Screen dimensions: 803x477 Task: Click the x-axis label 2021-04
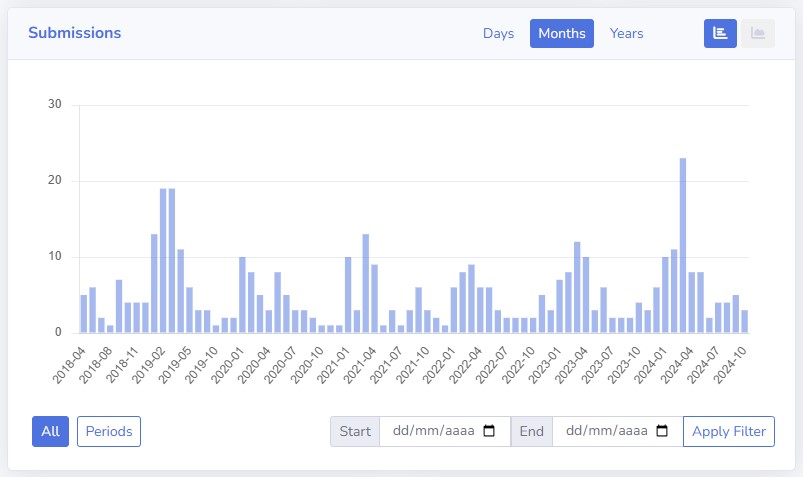(360, 365)
